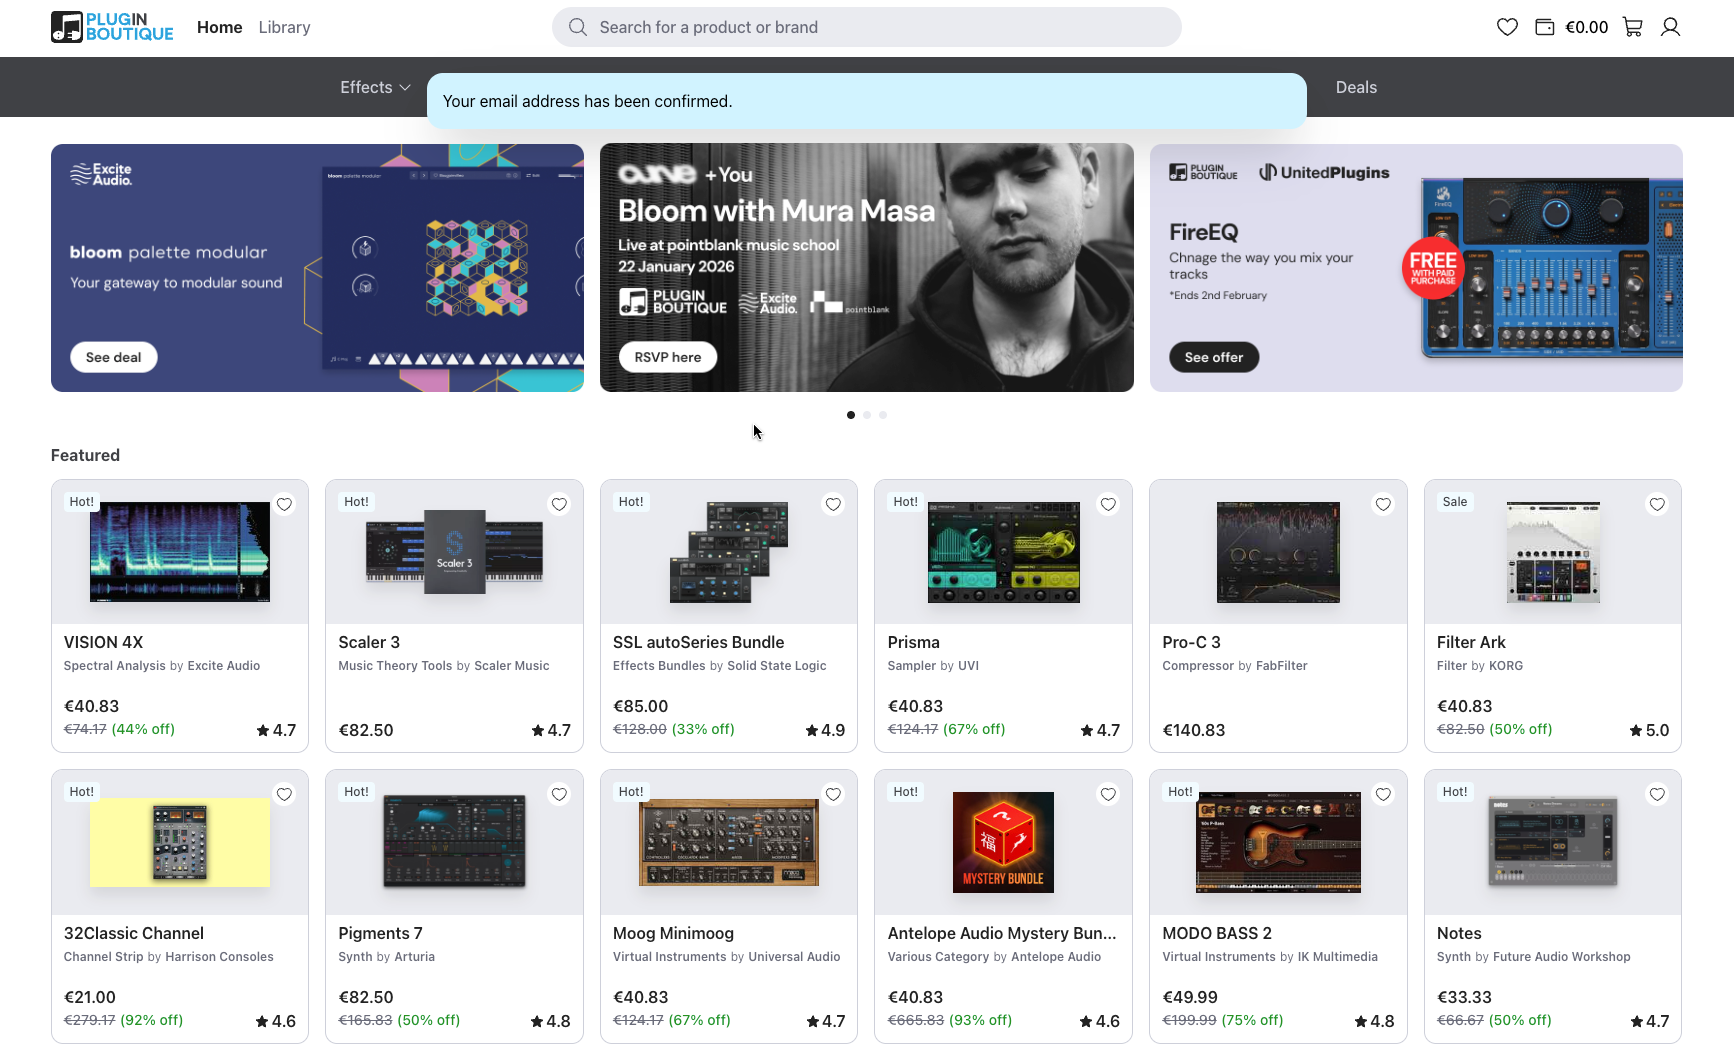Click See offer on FireEQ banner
1734x1059 pixels.
1214,357
